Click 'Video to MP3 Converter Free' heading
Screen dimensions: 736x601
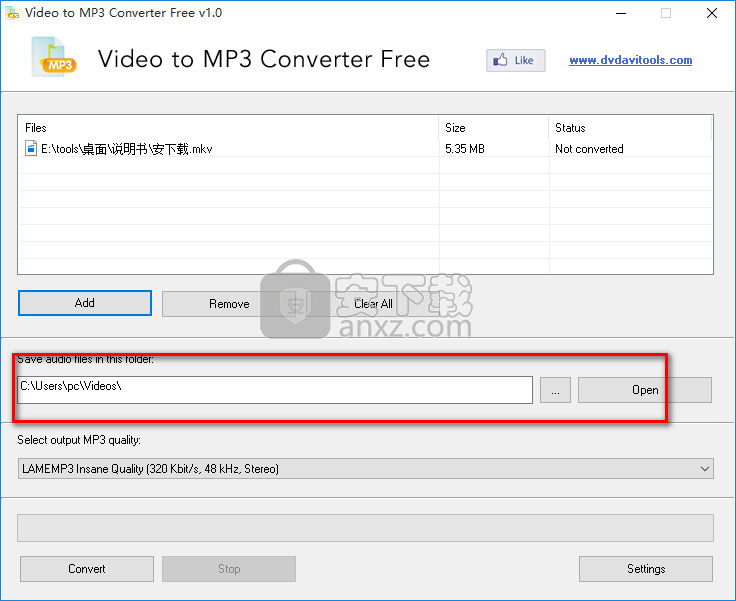coord(264,59)
